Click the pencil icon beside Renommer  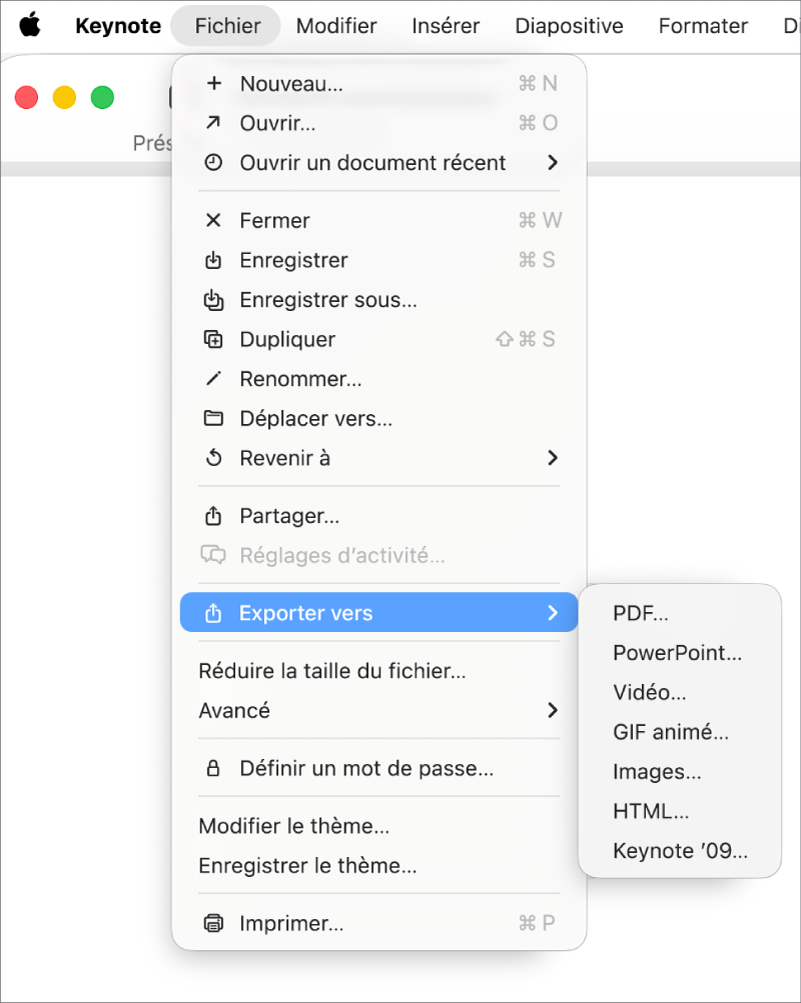pyautogui.click(x=214, y=379)
